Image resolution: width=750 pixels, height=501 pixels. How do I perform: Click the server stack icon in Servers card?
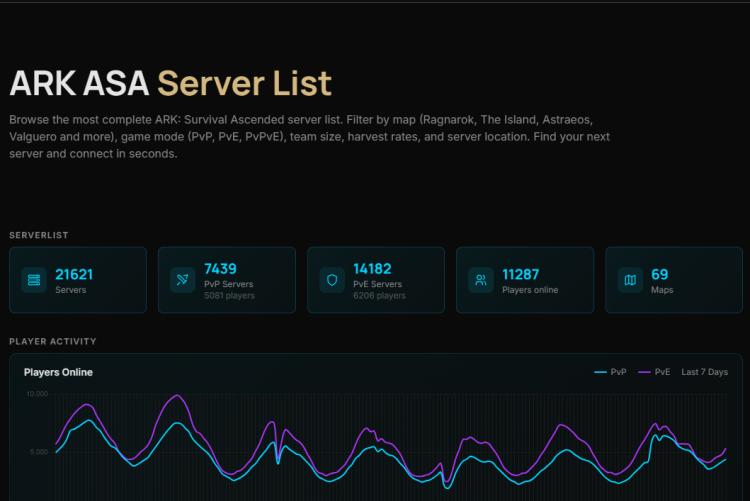pos(34,280)
